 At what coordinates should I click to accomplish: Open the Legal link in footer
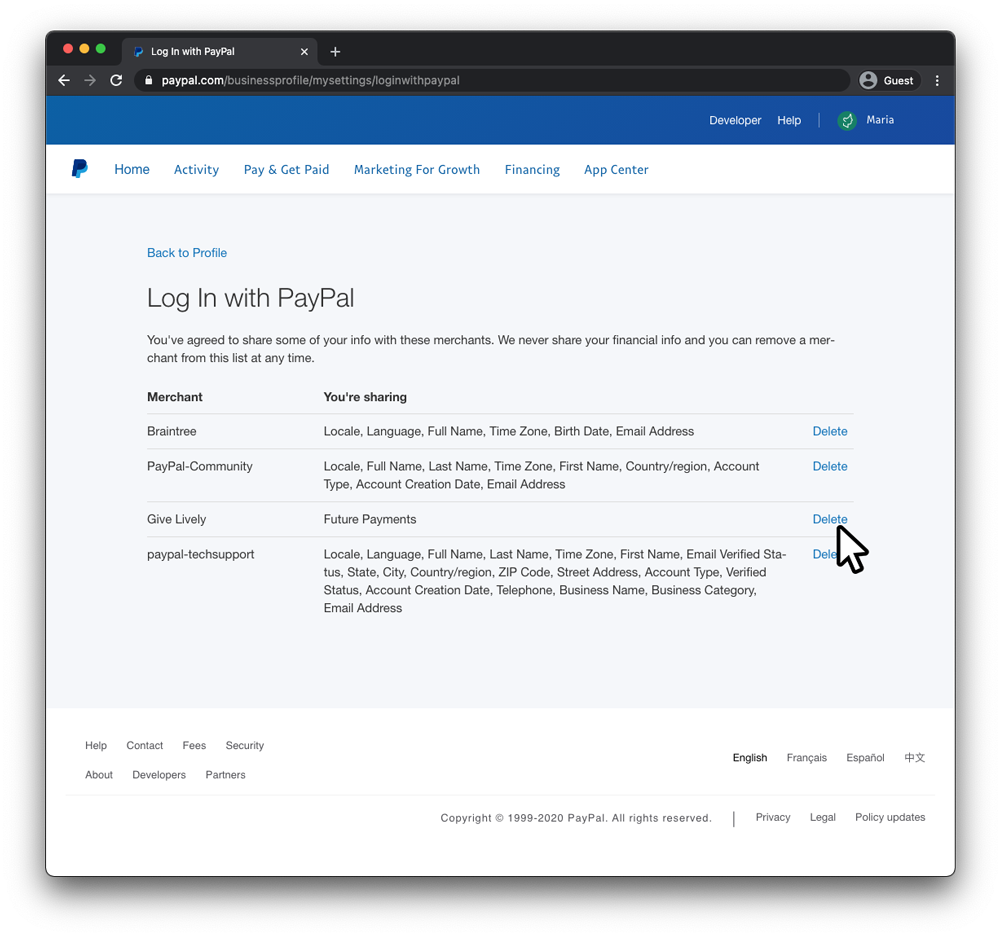(823, 817)
